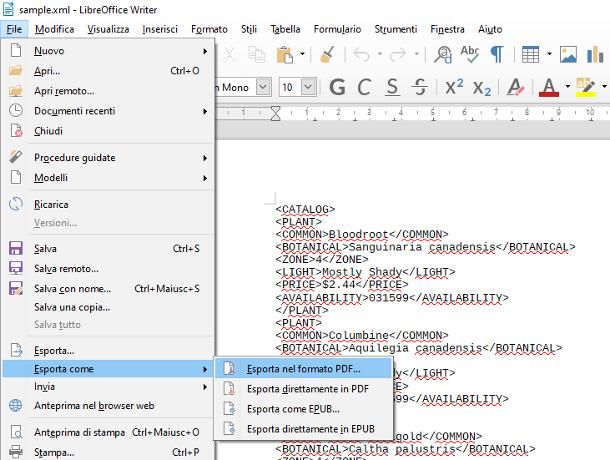This screenshot has height=460, width=610.
Task: Click inside the font size field
Action: click(x=290, y=87)
